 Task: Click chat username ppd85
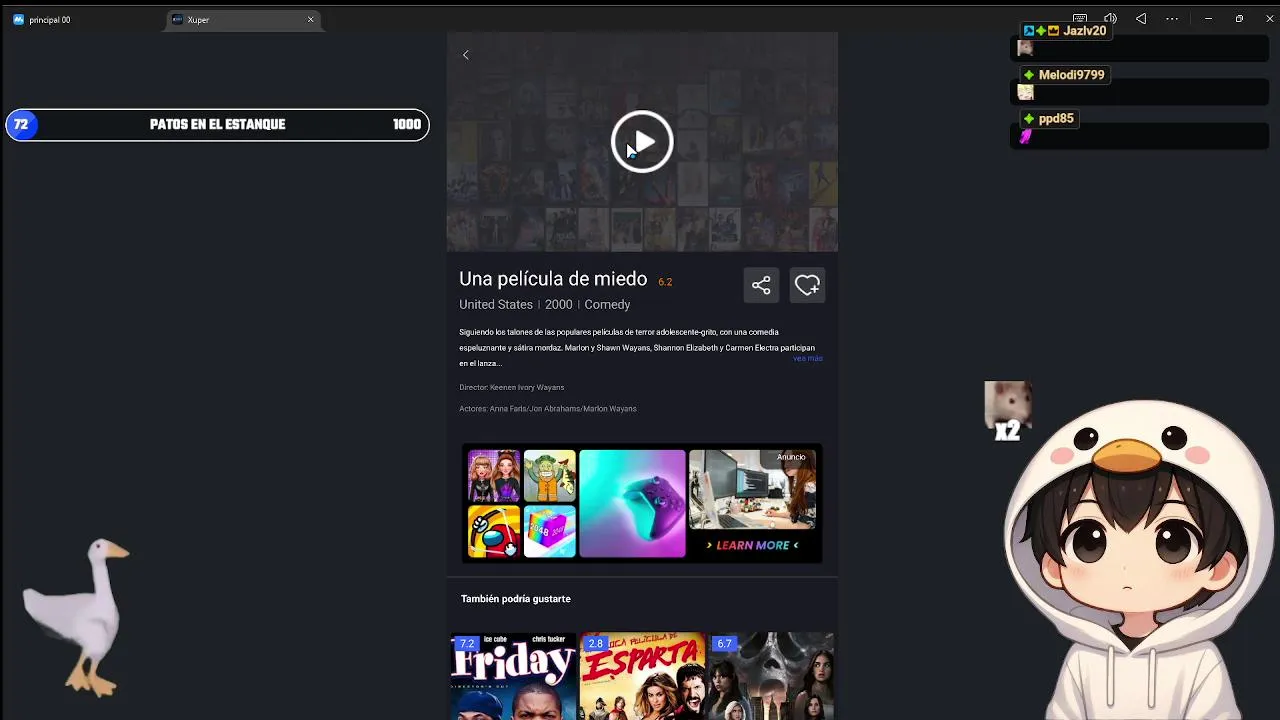[1056, 118]
